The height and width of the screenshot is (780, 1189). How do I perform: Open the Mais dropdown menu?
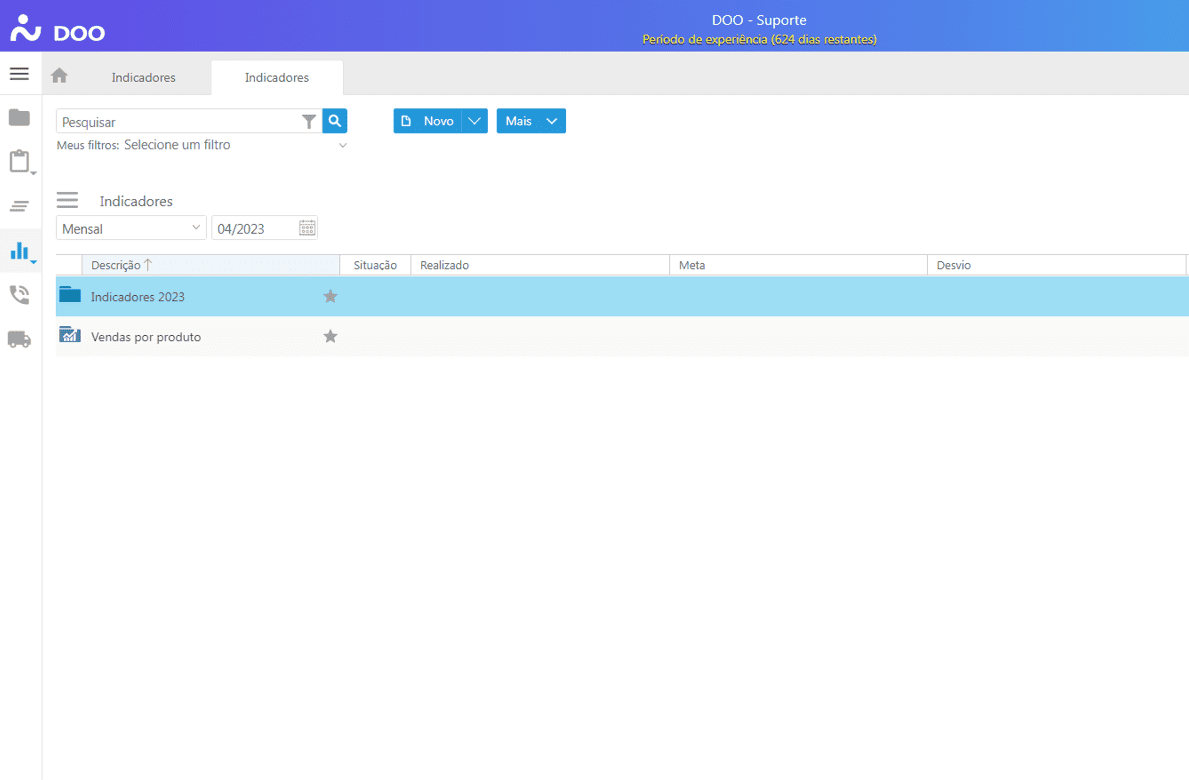(531, 121)
